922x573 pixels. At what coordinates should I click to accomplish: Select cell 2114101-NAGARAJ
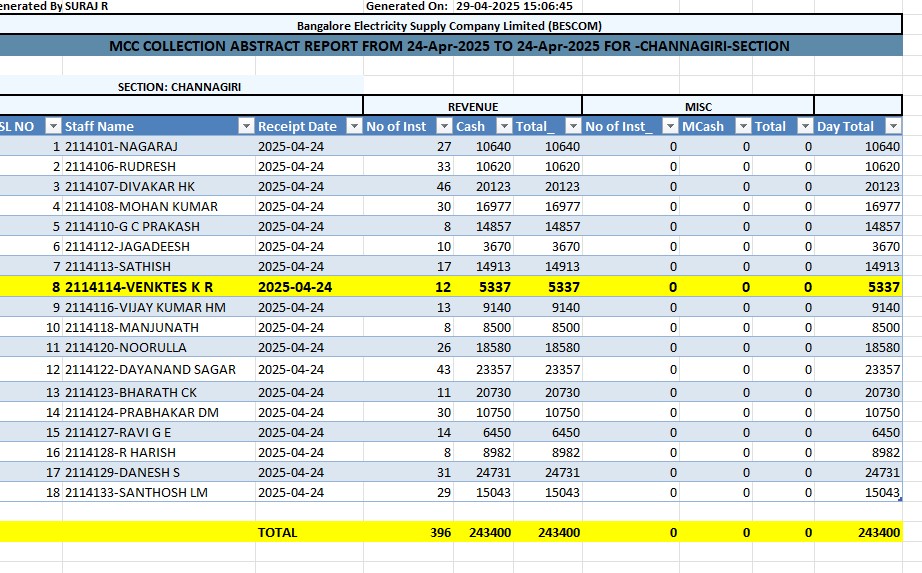[159, 146]
